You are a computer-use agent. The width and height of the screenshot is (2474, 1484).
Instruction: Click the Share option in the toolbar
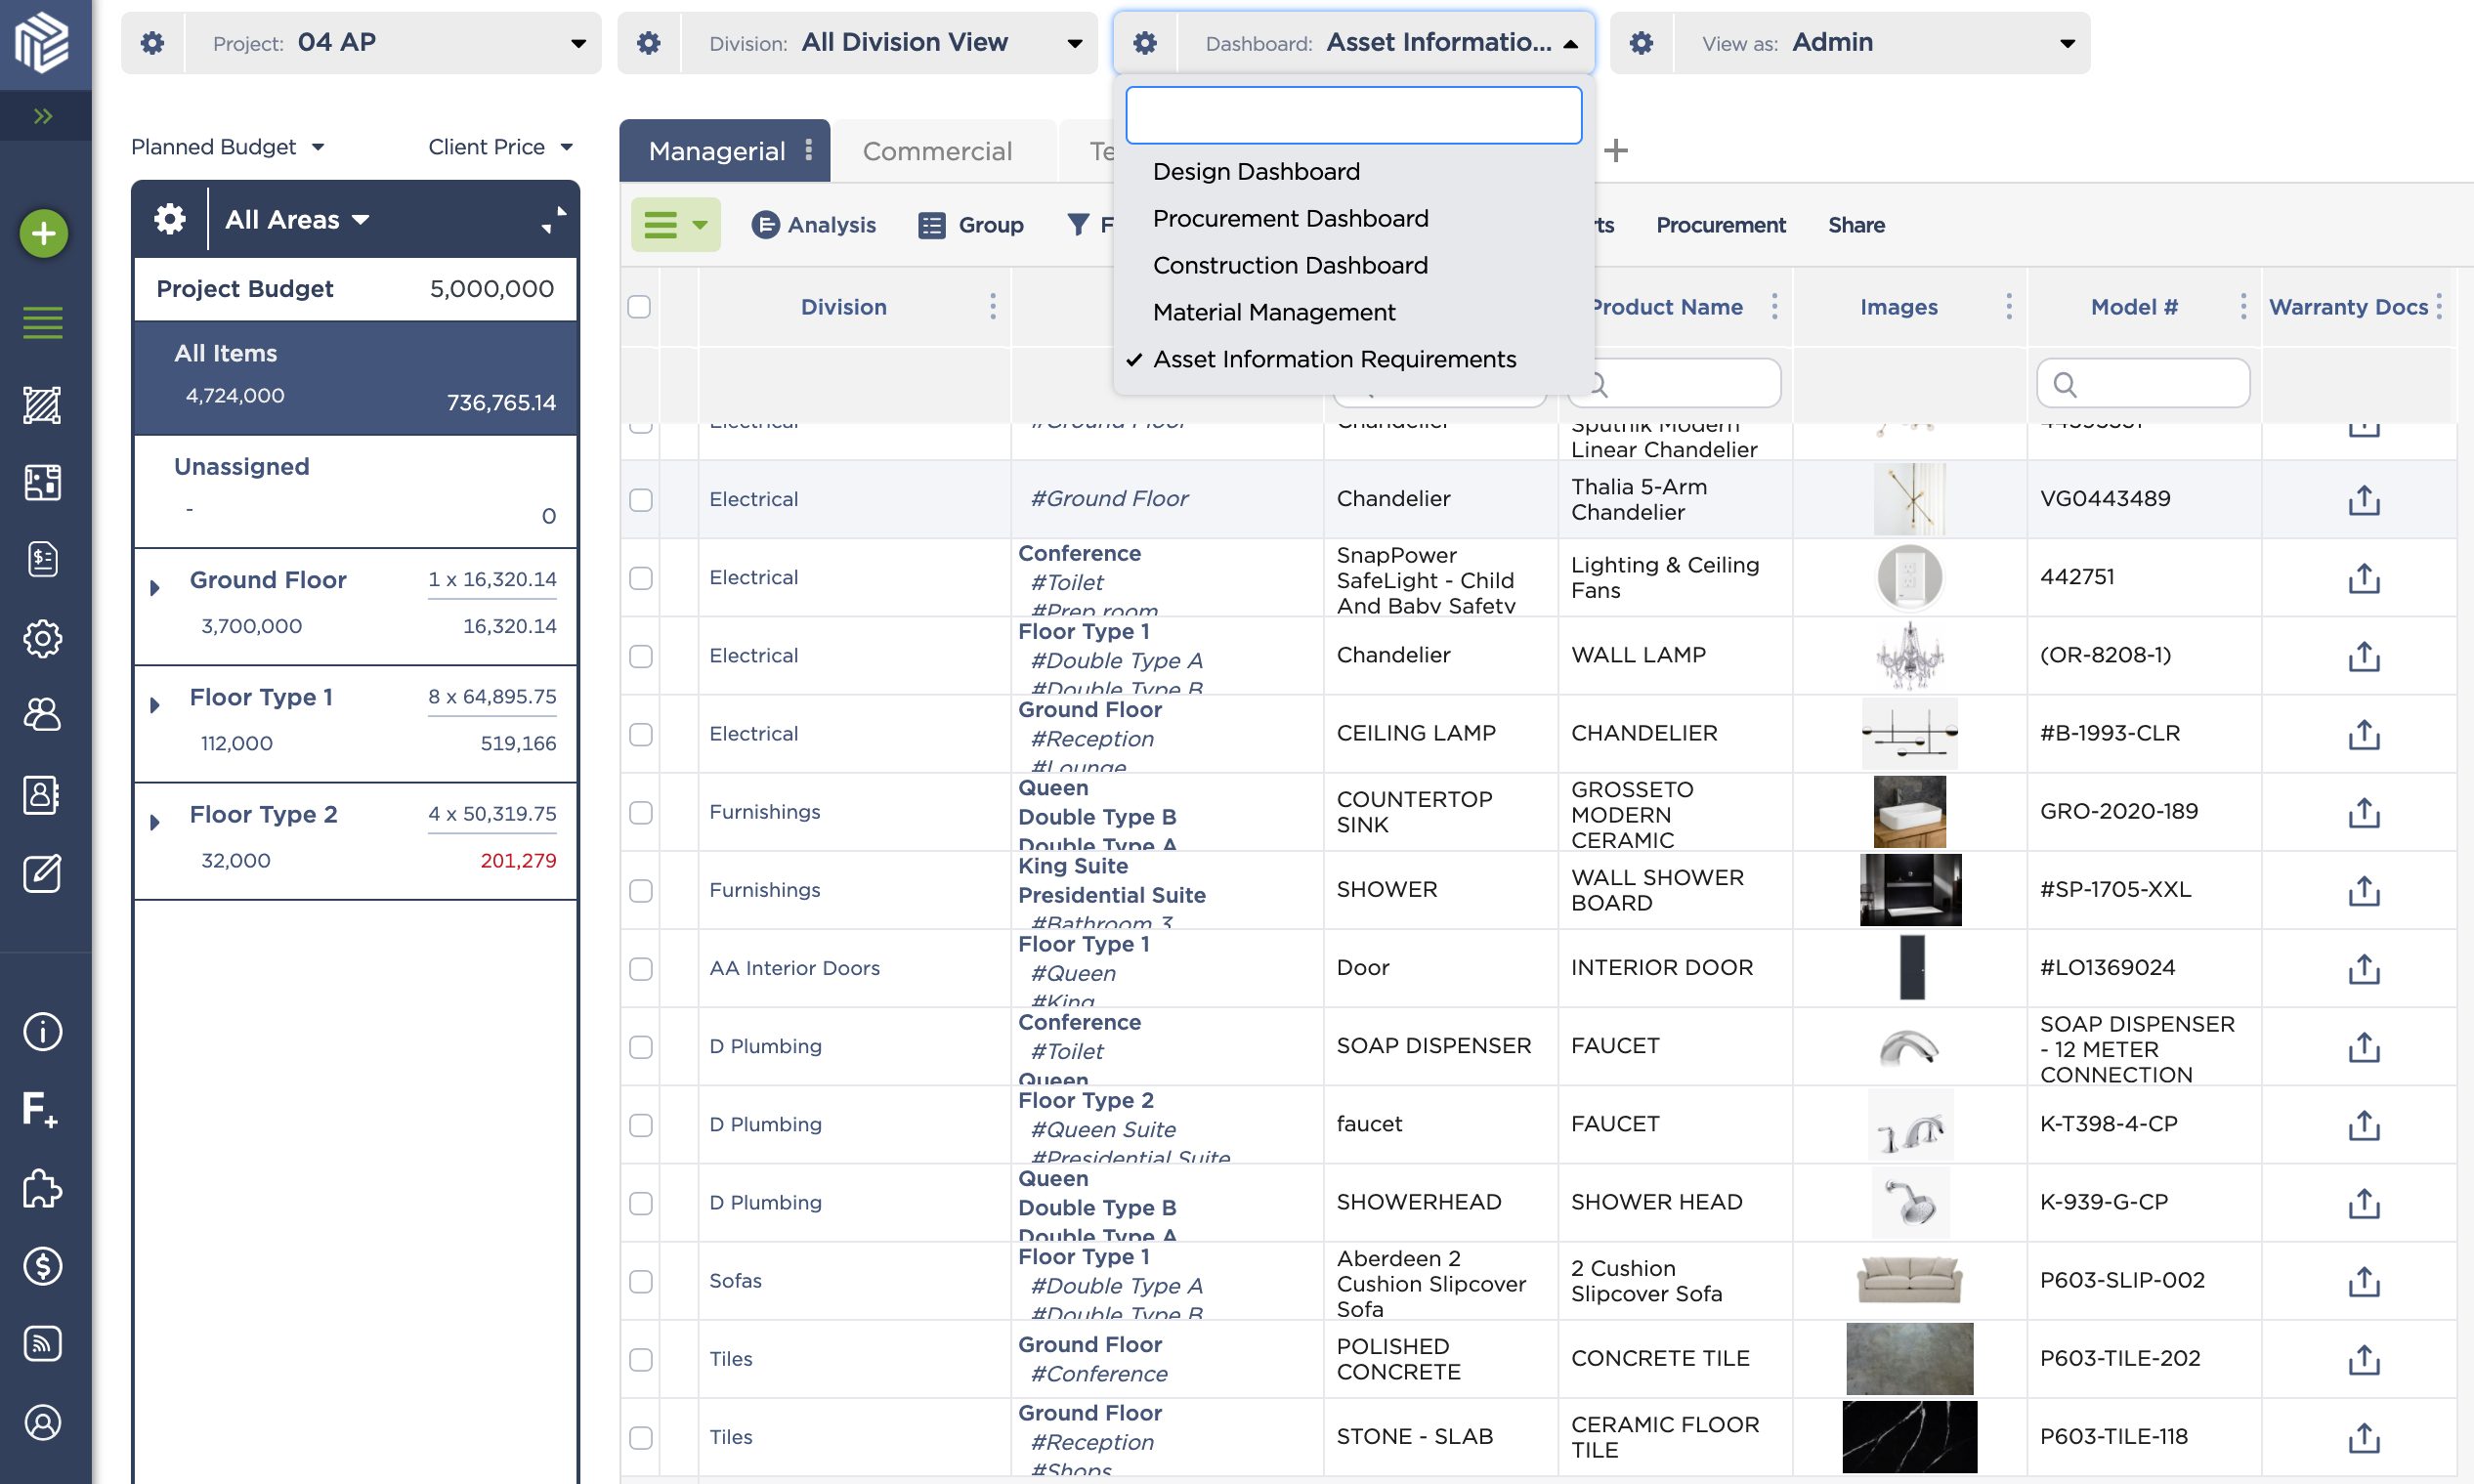pos(1856,224)
